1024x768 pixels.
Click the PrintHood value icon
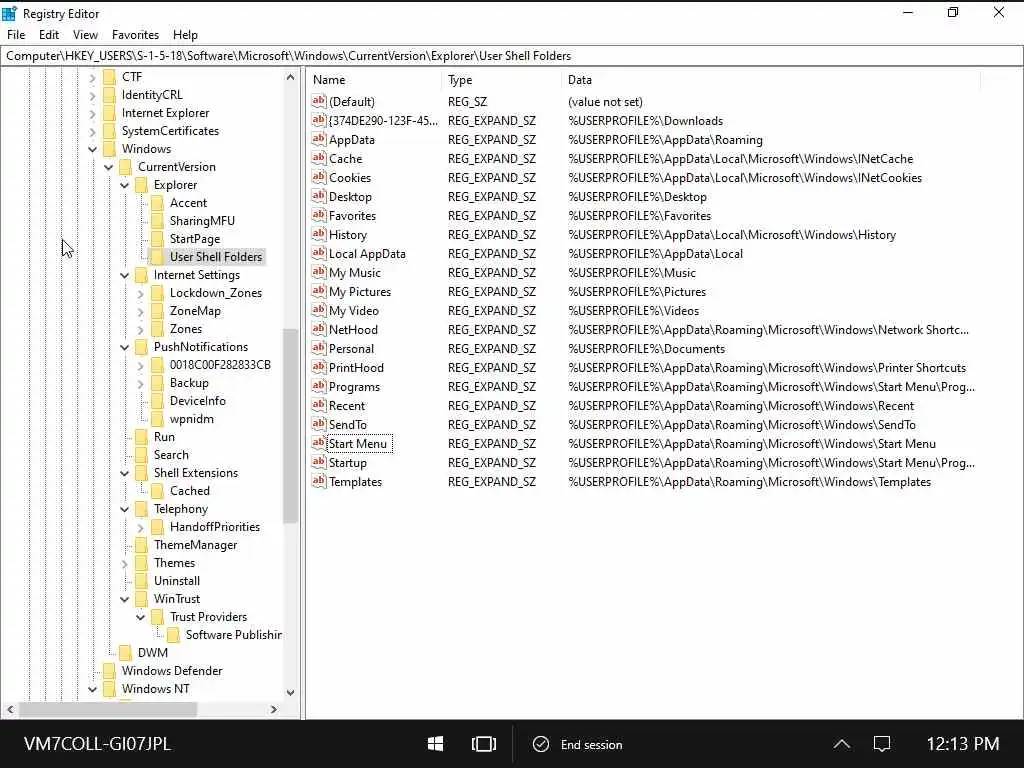319,367
